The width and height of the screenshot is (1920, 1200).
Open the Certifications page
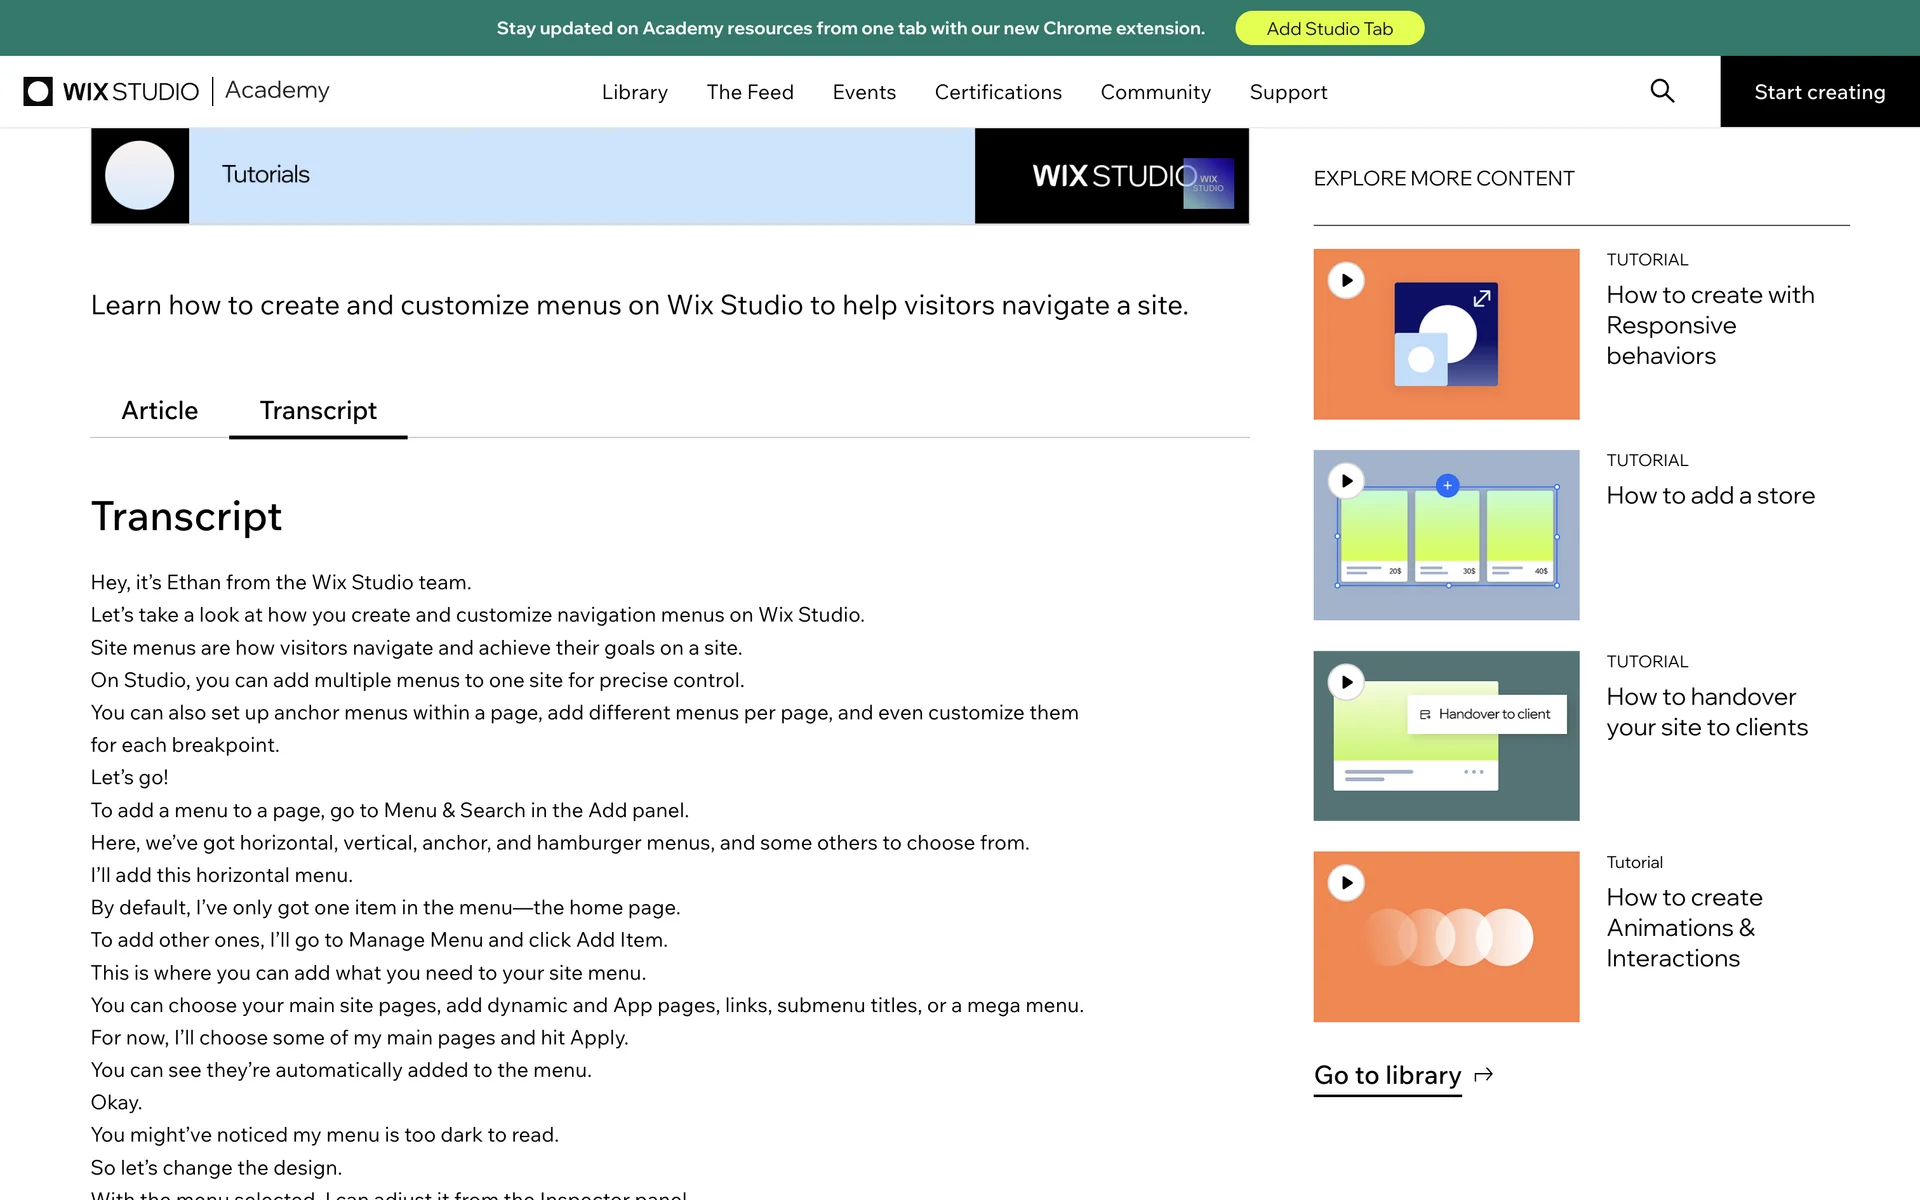click(998, 92)
